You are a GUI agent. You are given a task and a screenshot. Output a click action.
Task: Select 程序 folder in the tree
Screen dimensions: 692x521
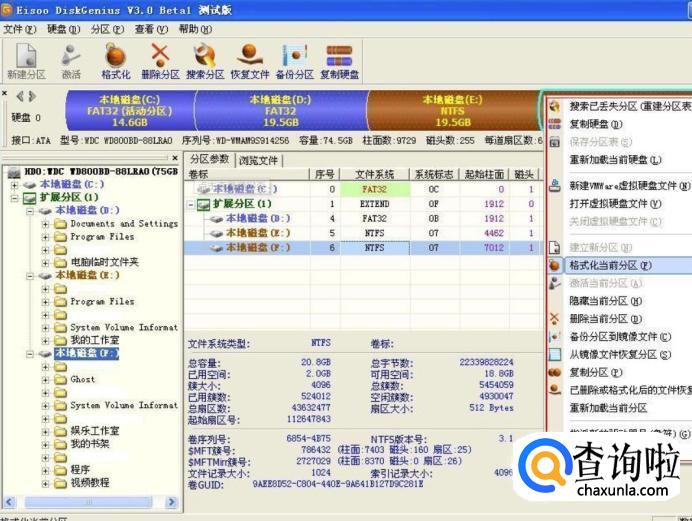pos(80,469)
